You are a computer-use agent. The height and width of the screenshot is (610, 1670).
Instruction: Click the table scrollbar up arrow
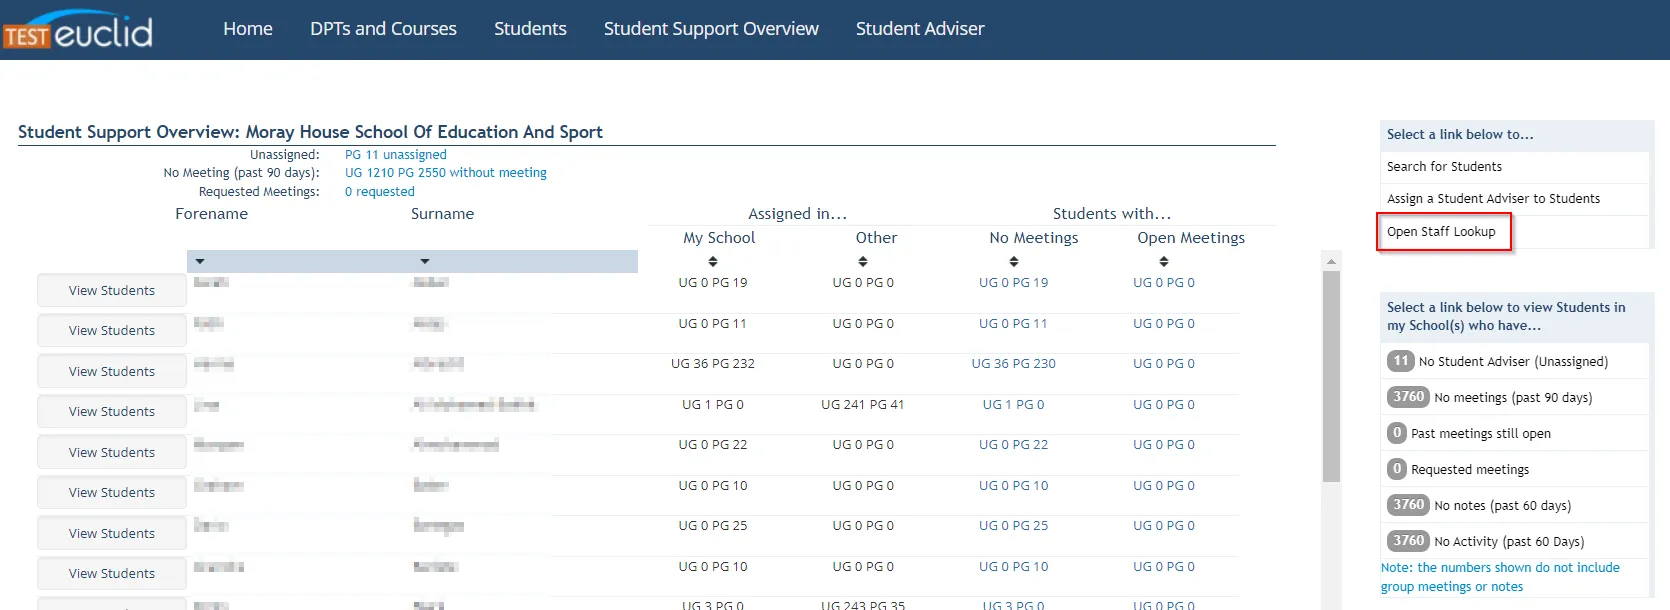pos(1331,261)
